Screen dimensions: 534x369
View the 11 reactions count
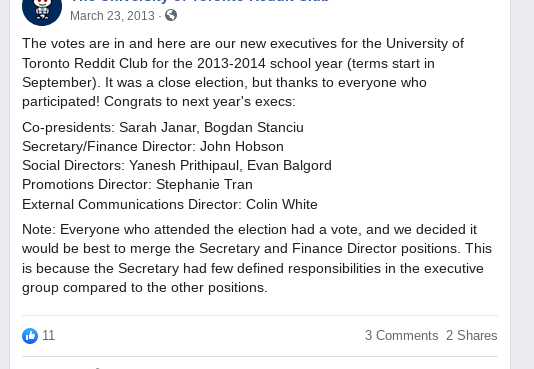point(48,336)
